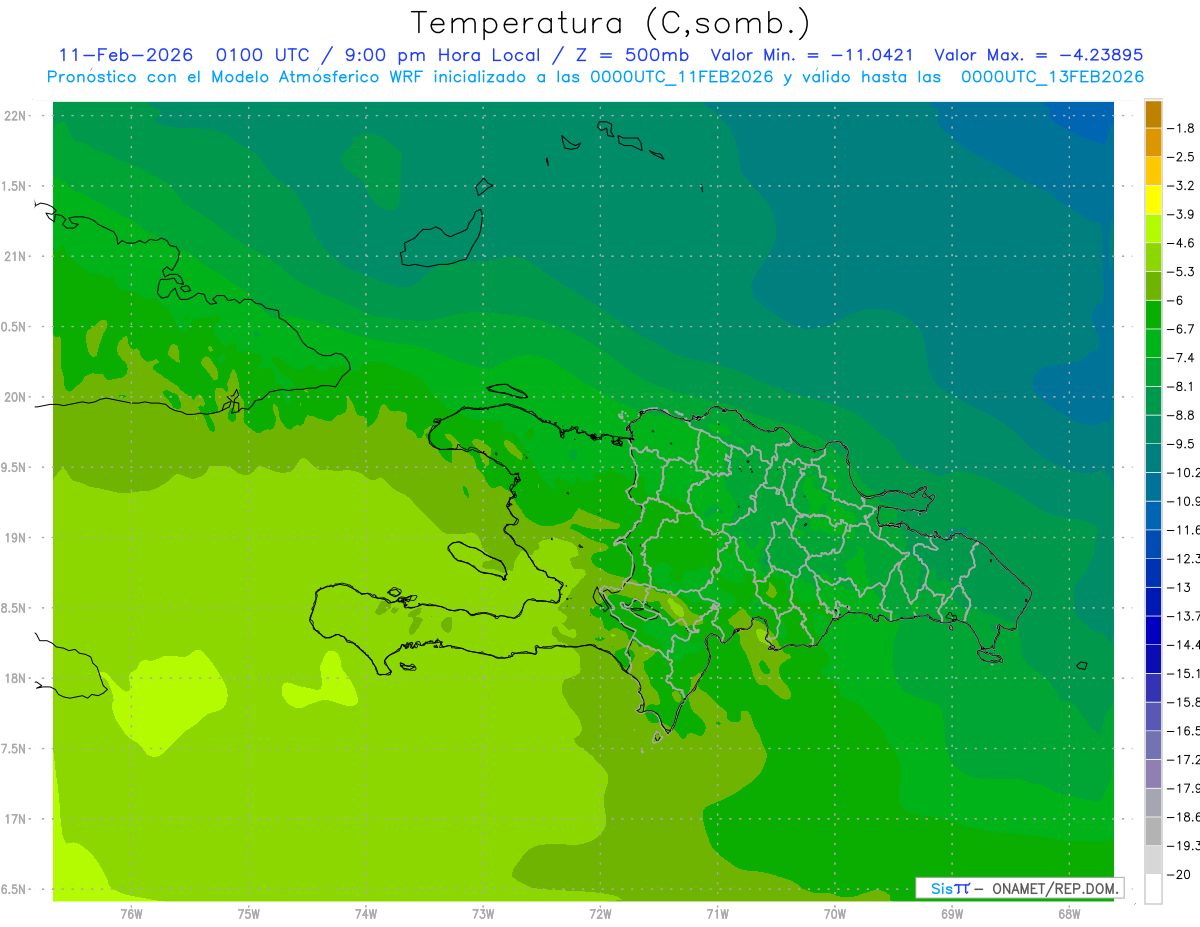Click the '9:00 pm Hora Local' text

440,55
